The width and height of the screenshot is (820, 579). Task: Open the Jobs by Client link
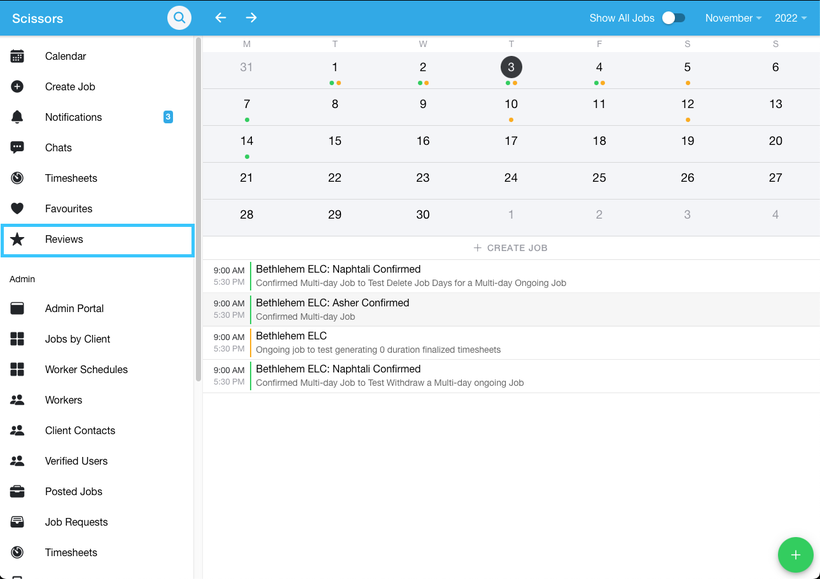[77, 339]
